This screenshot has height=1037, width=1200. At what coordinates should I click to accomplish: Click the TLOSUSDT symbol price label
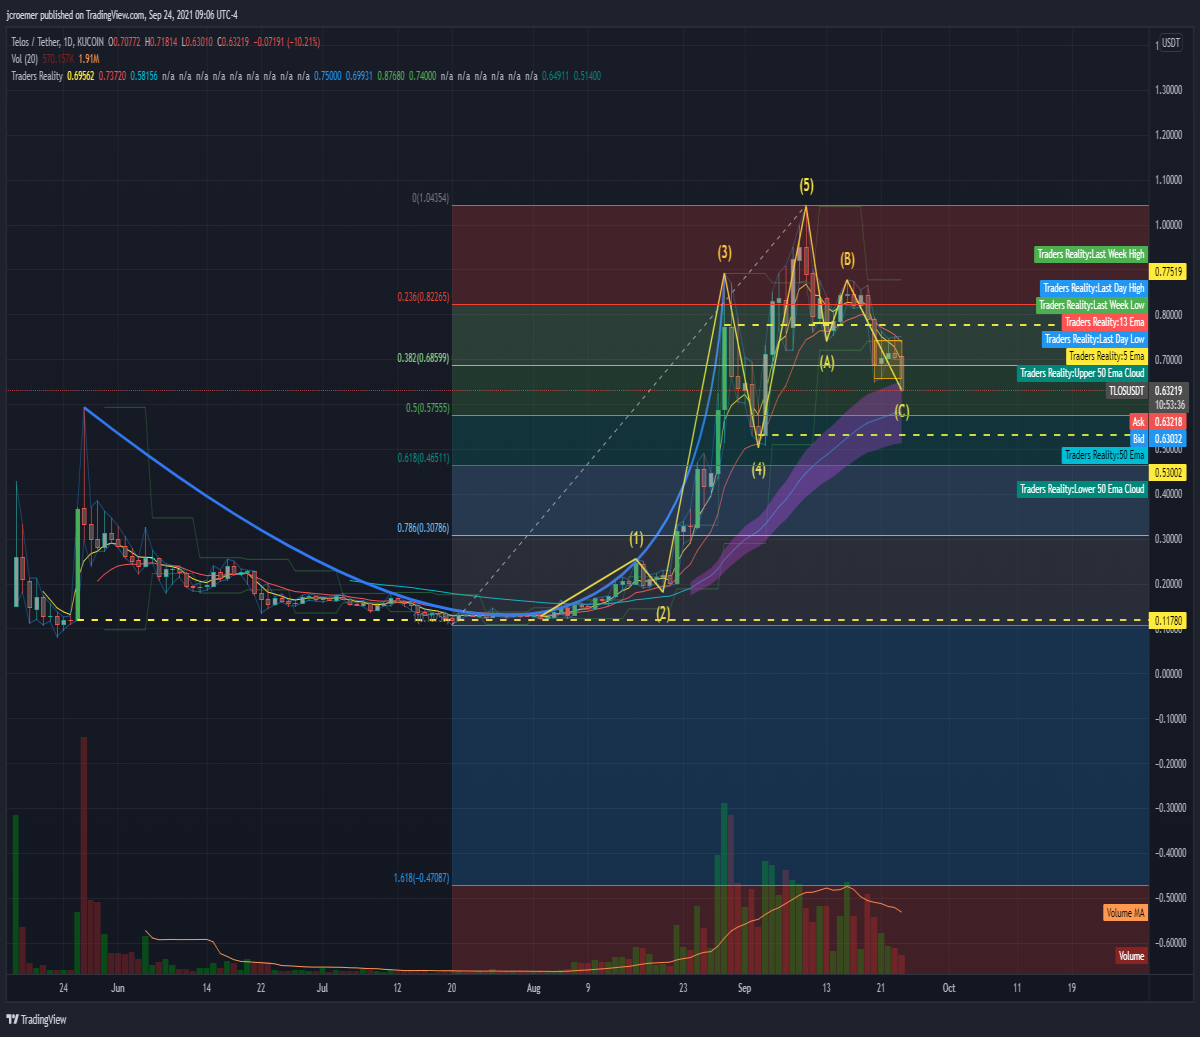1126,391
